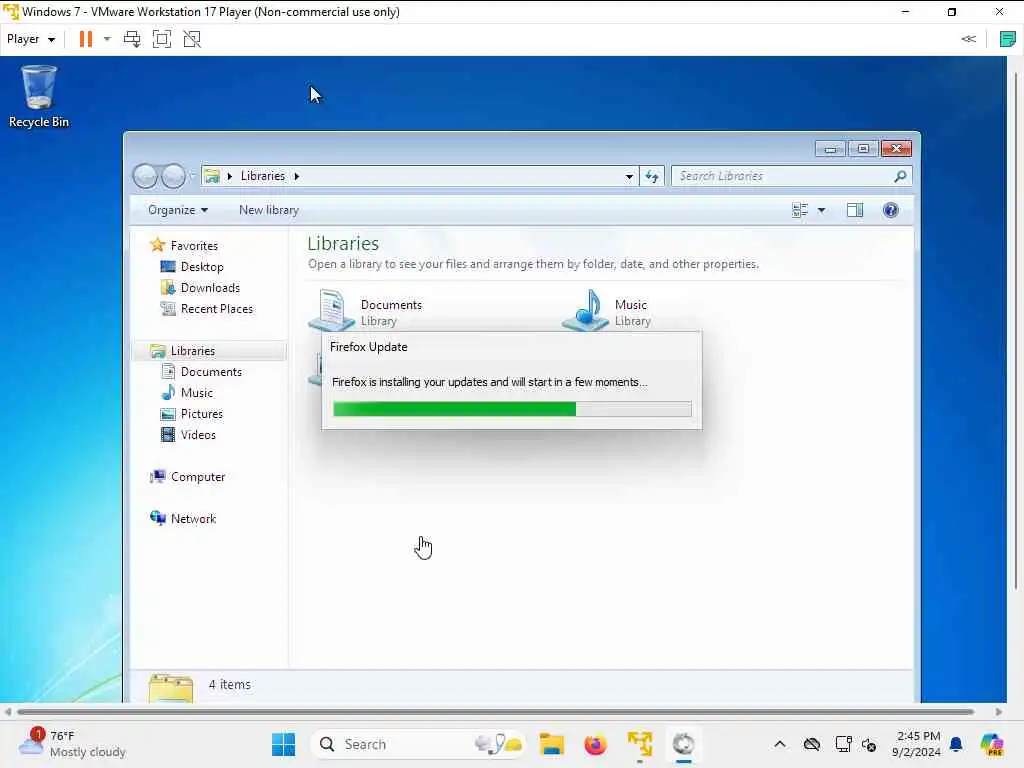Enter VMware full screen mode
1024x768 pixels.
162,39
